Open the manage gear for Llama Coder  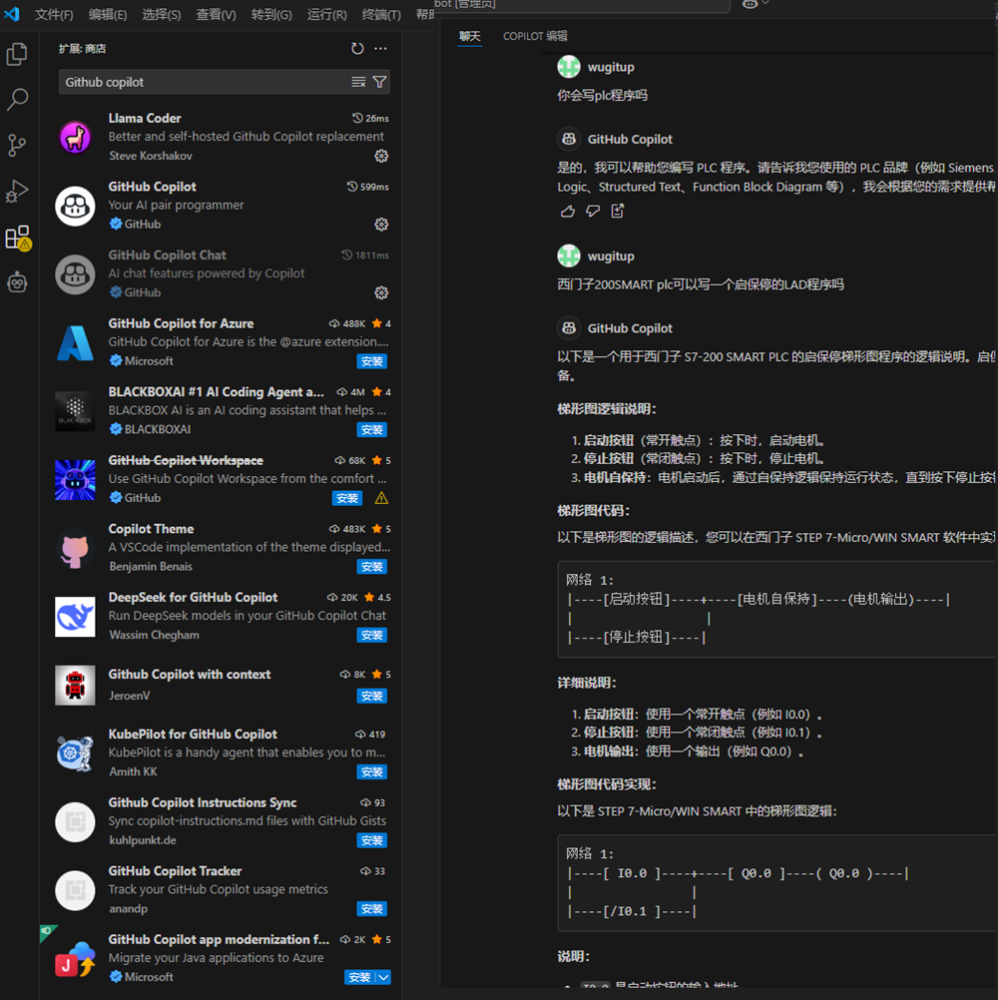pyautogui.click(x=381, y=156)
